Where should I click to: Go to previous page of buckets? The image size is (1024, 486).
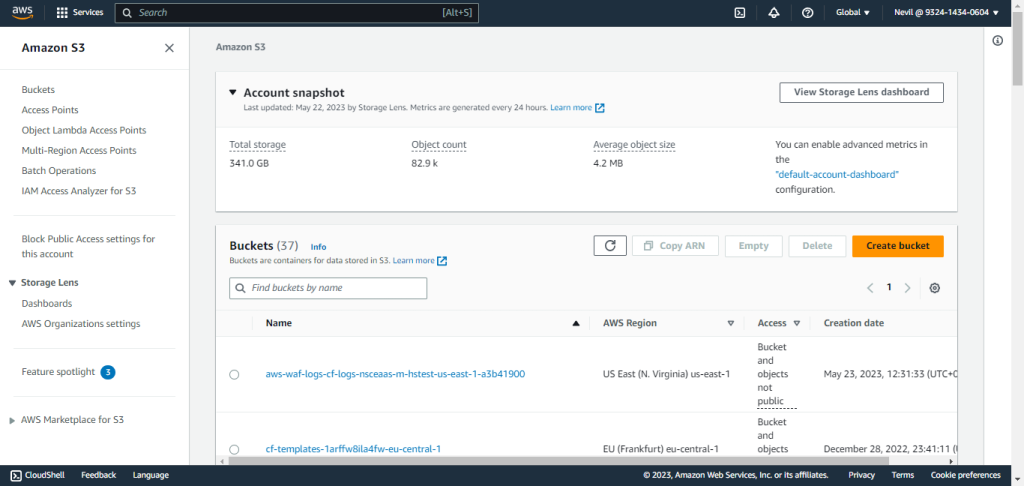(870, 287)
